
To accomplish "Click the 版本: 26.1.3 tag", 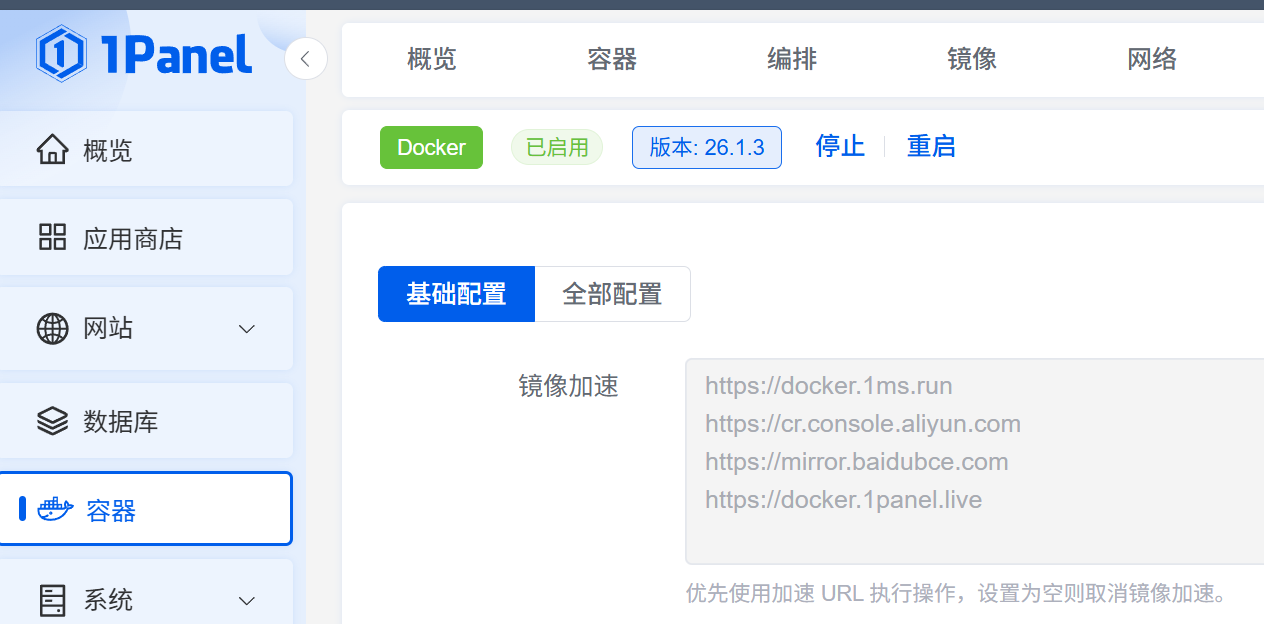I will 707,147.
